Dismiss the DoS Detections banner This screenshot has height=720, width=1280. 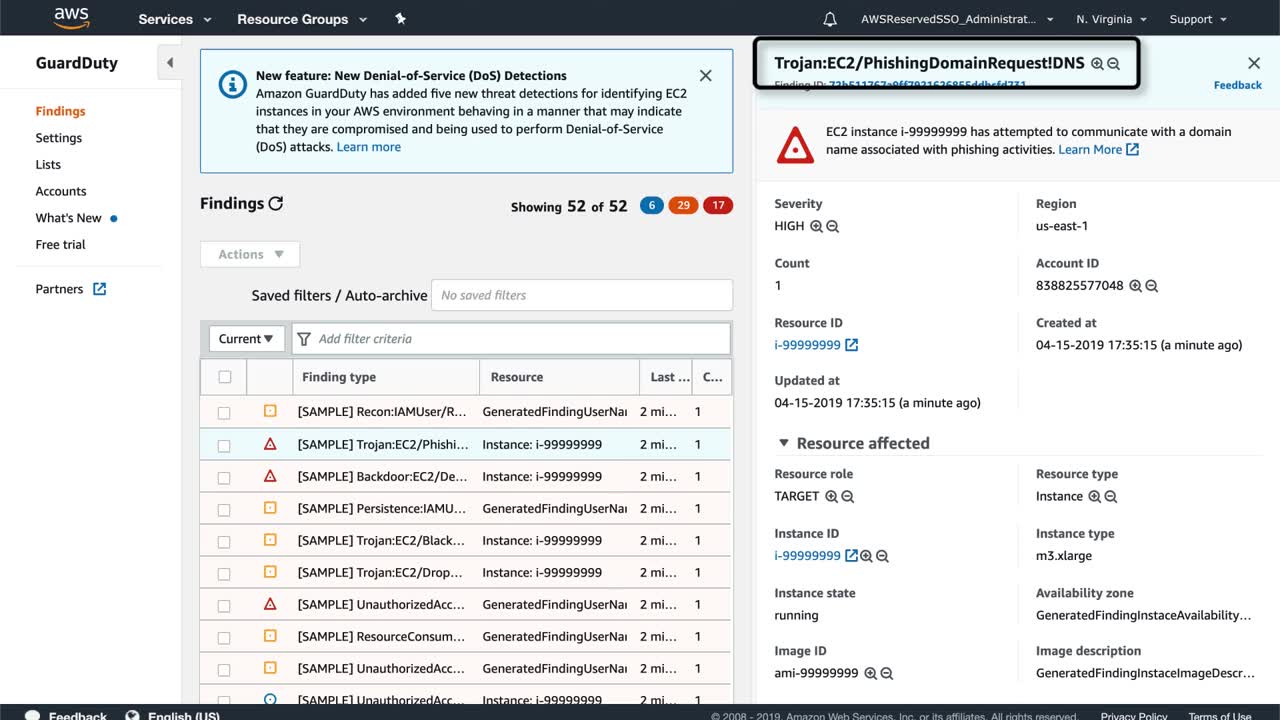(x=705, y=76)
